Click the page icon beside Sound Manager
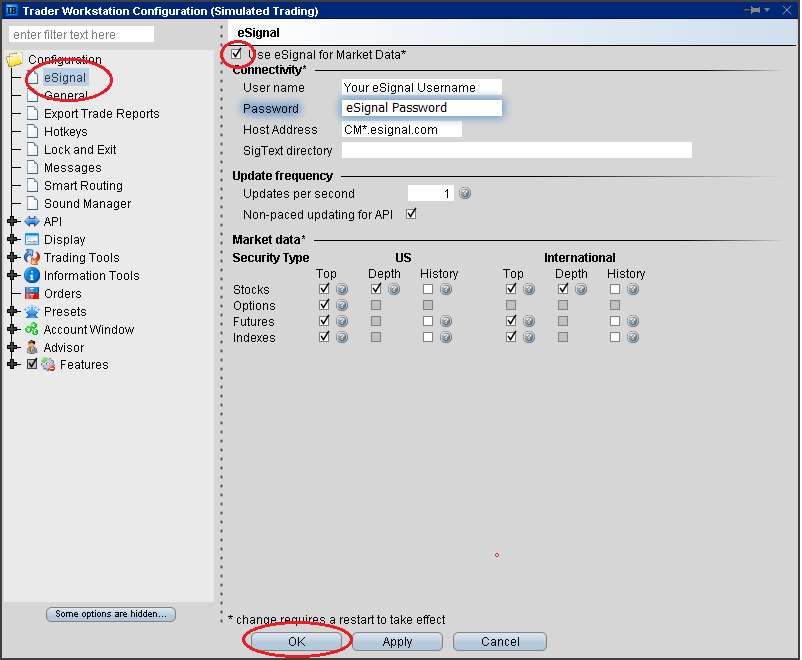The width and height of the screenshot is (802, 660). point(32,203)
